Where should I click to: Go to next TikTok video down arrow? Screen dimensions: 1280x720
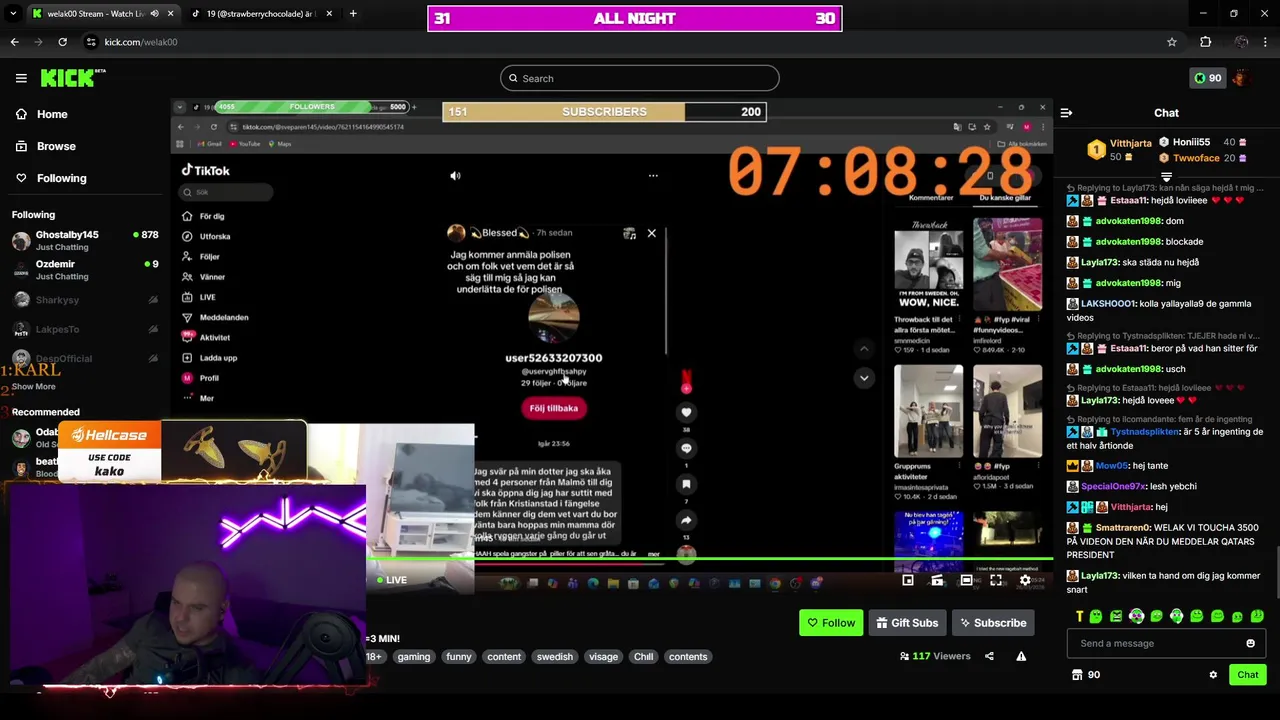pos(864,378)
